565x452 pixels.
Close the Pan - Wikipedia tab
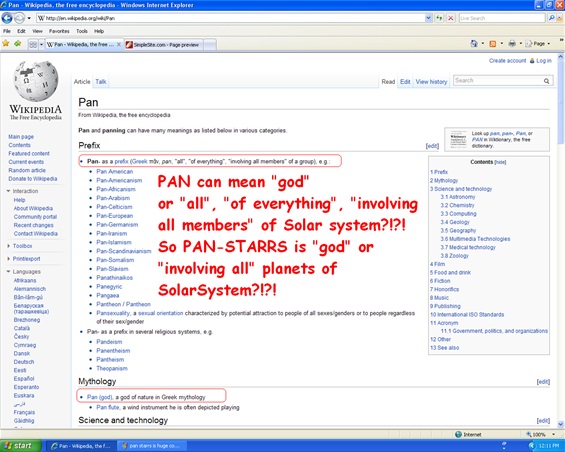[119, 44]
